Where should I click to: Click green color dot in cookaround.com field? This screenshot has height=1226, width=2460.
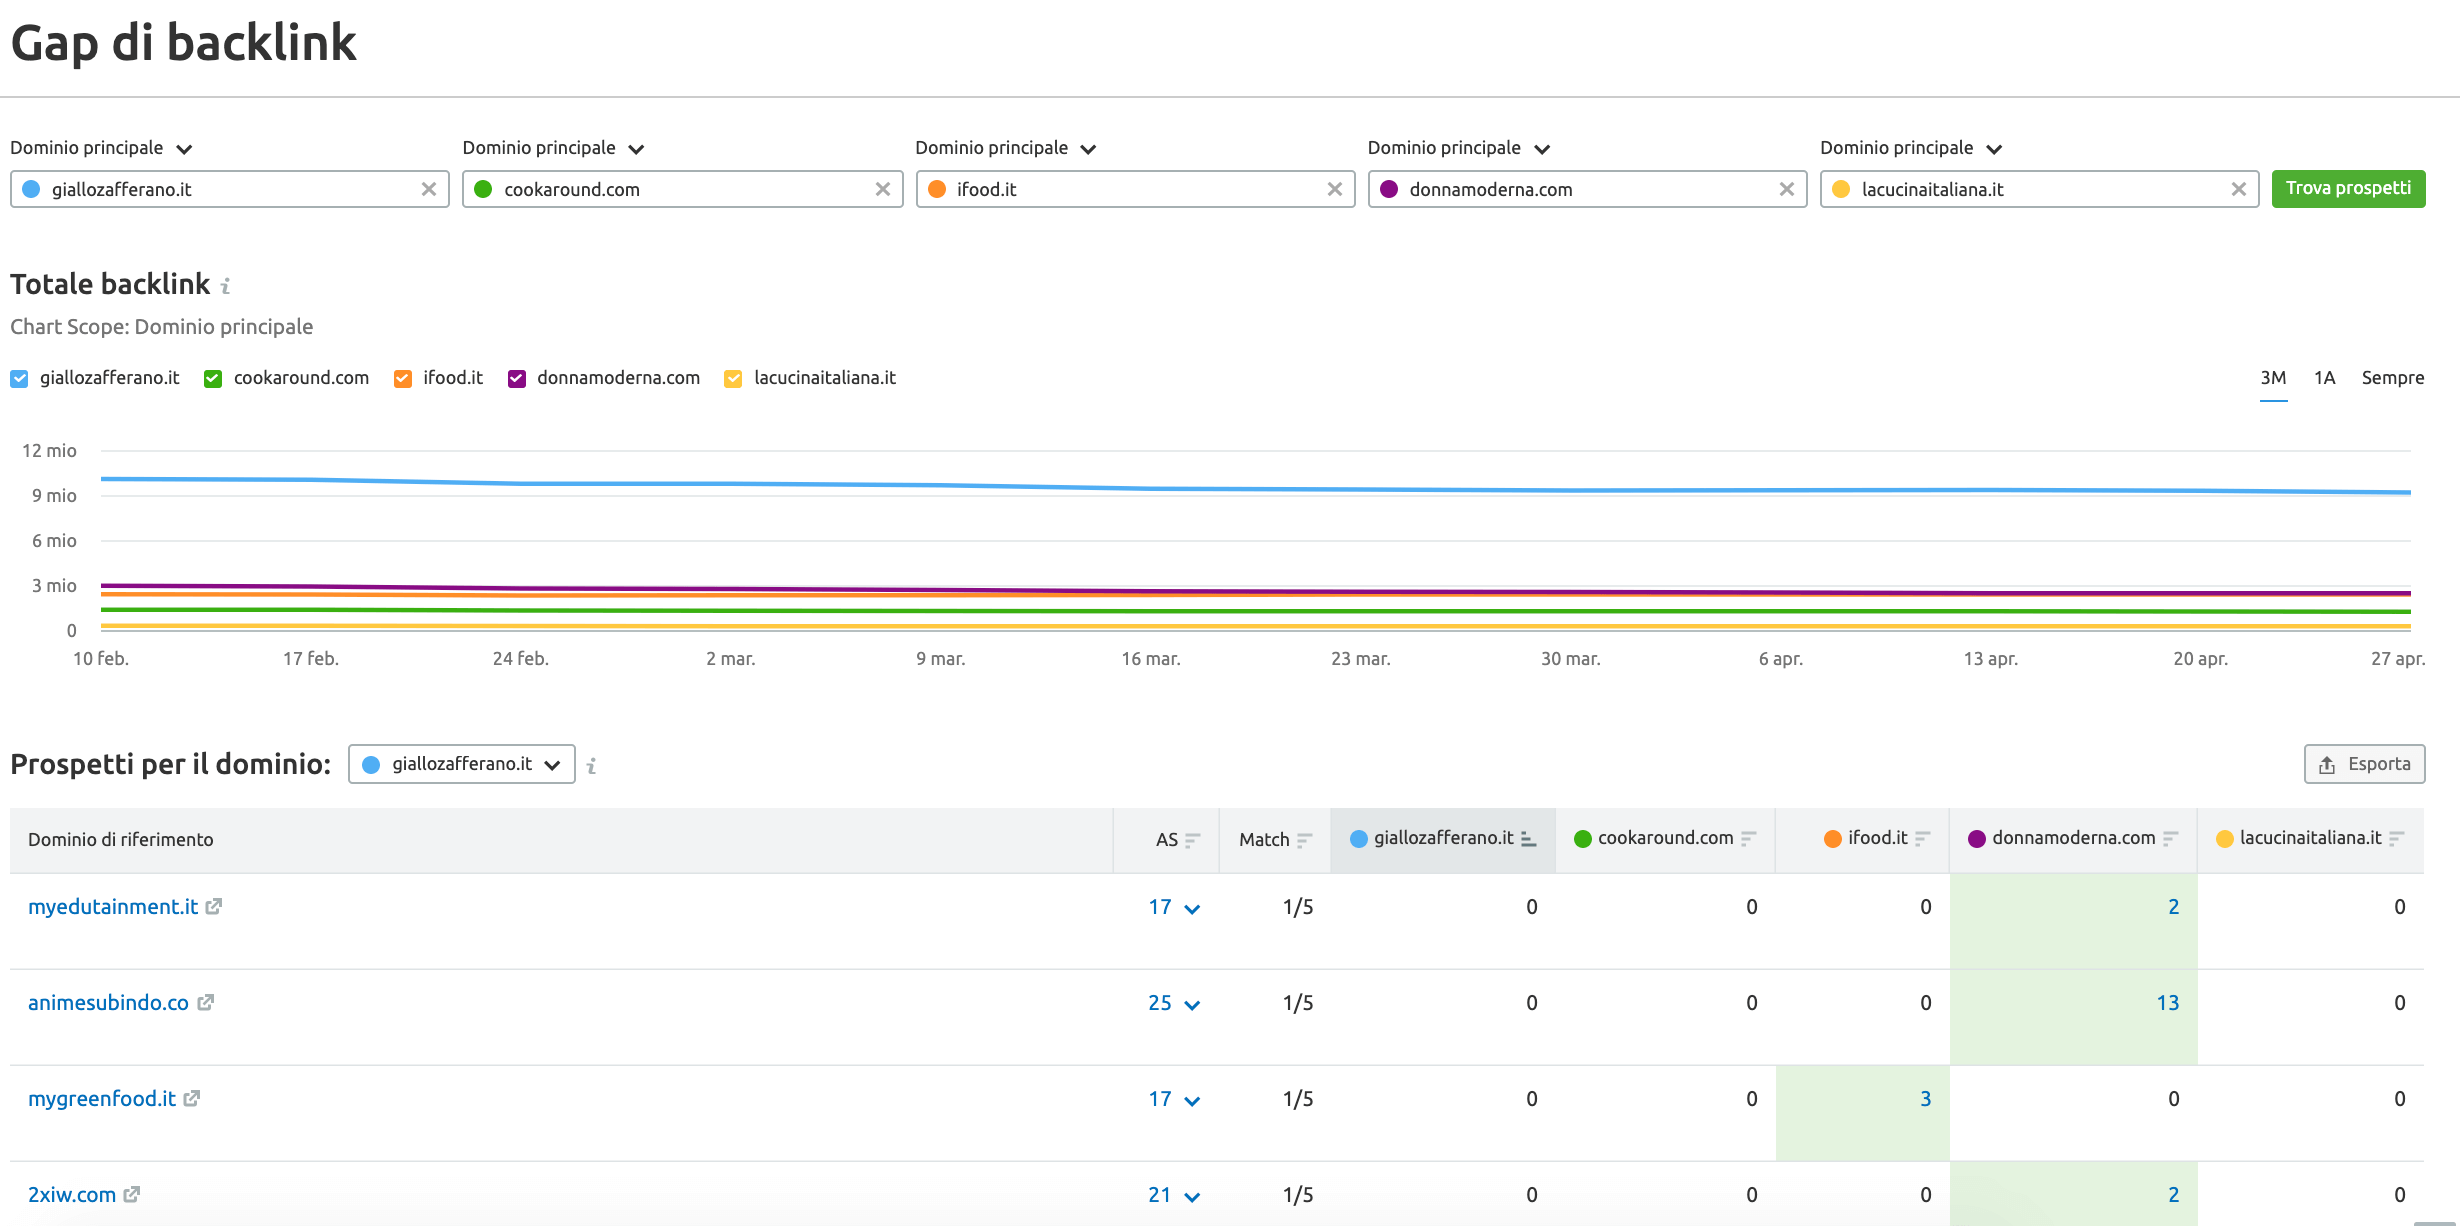(x=483, y=189)
